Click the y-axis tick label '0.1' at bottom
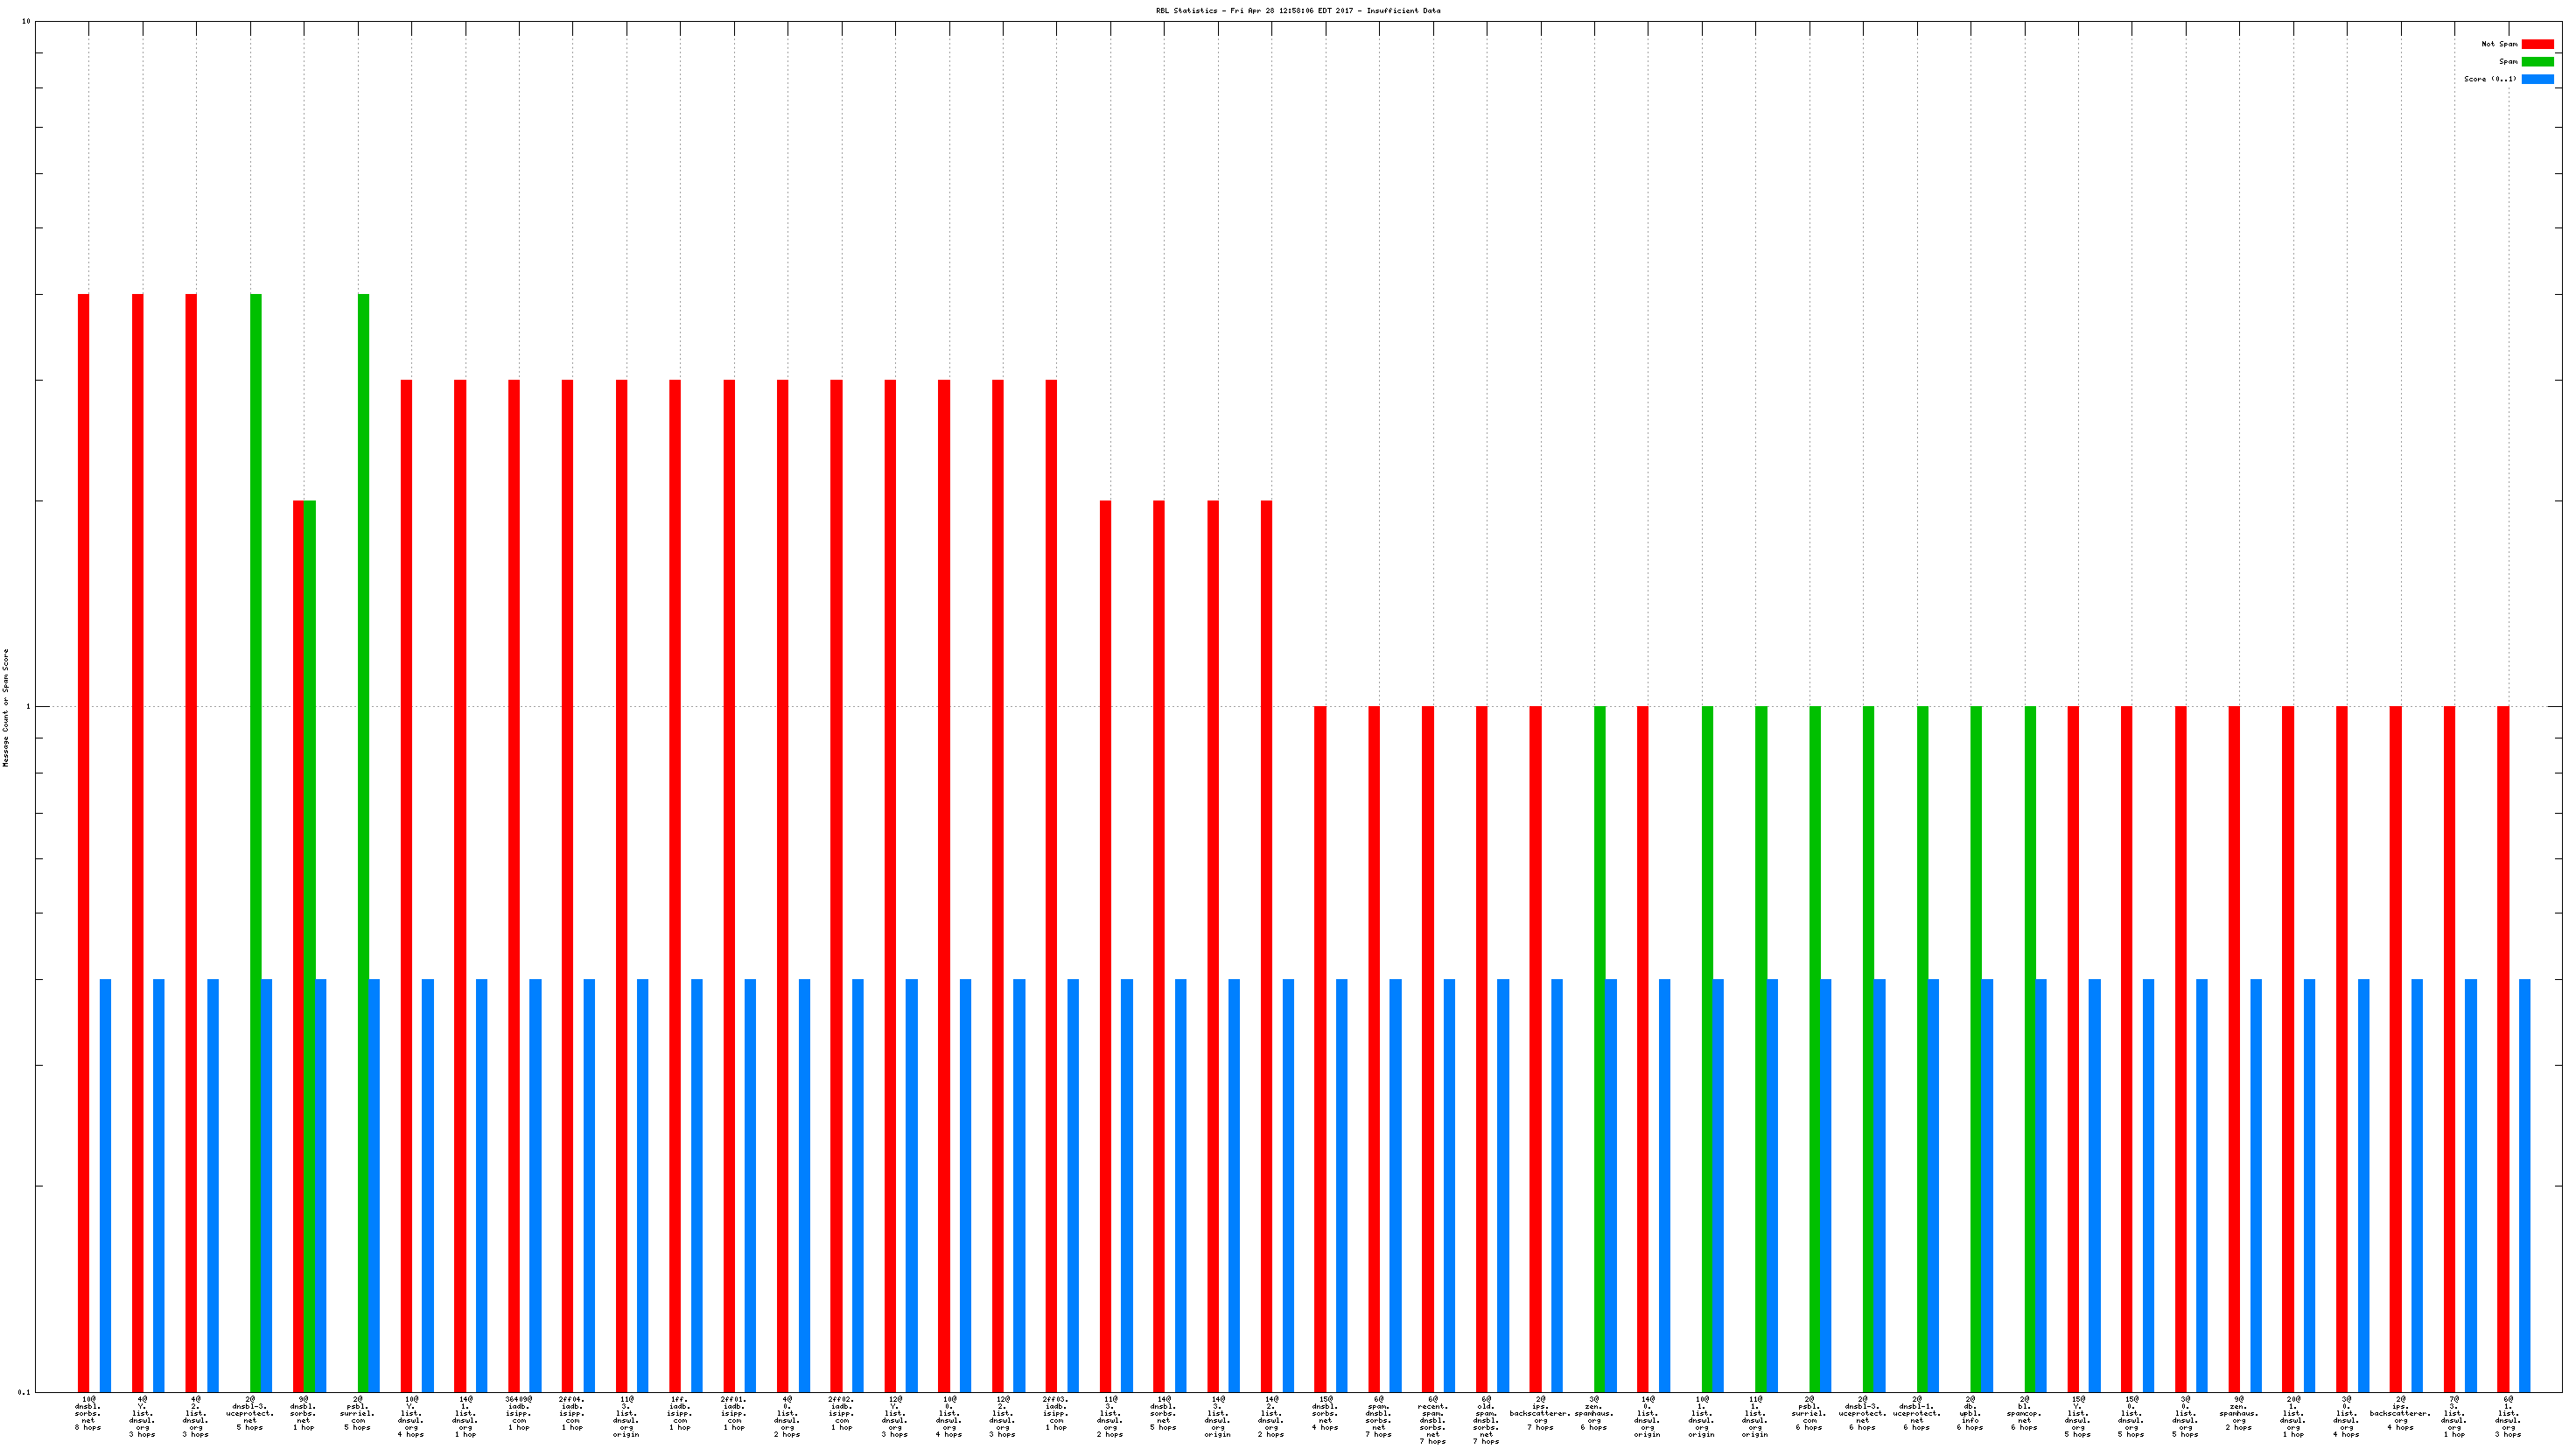The image size is (2576, 1449). (25, 1392)
